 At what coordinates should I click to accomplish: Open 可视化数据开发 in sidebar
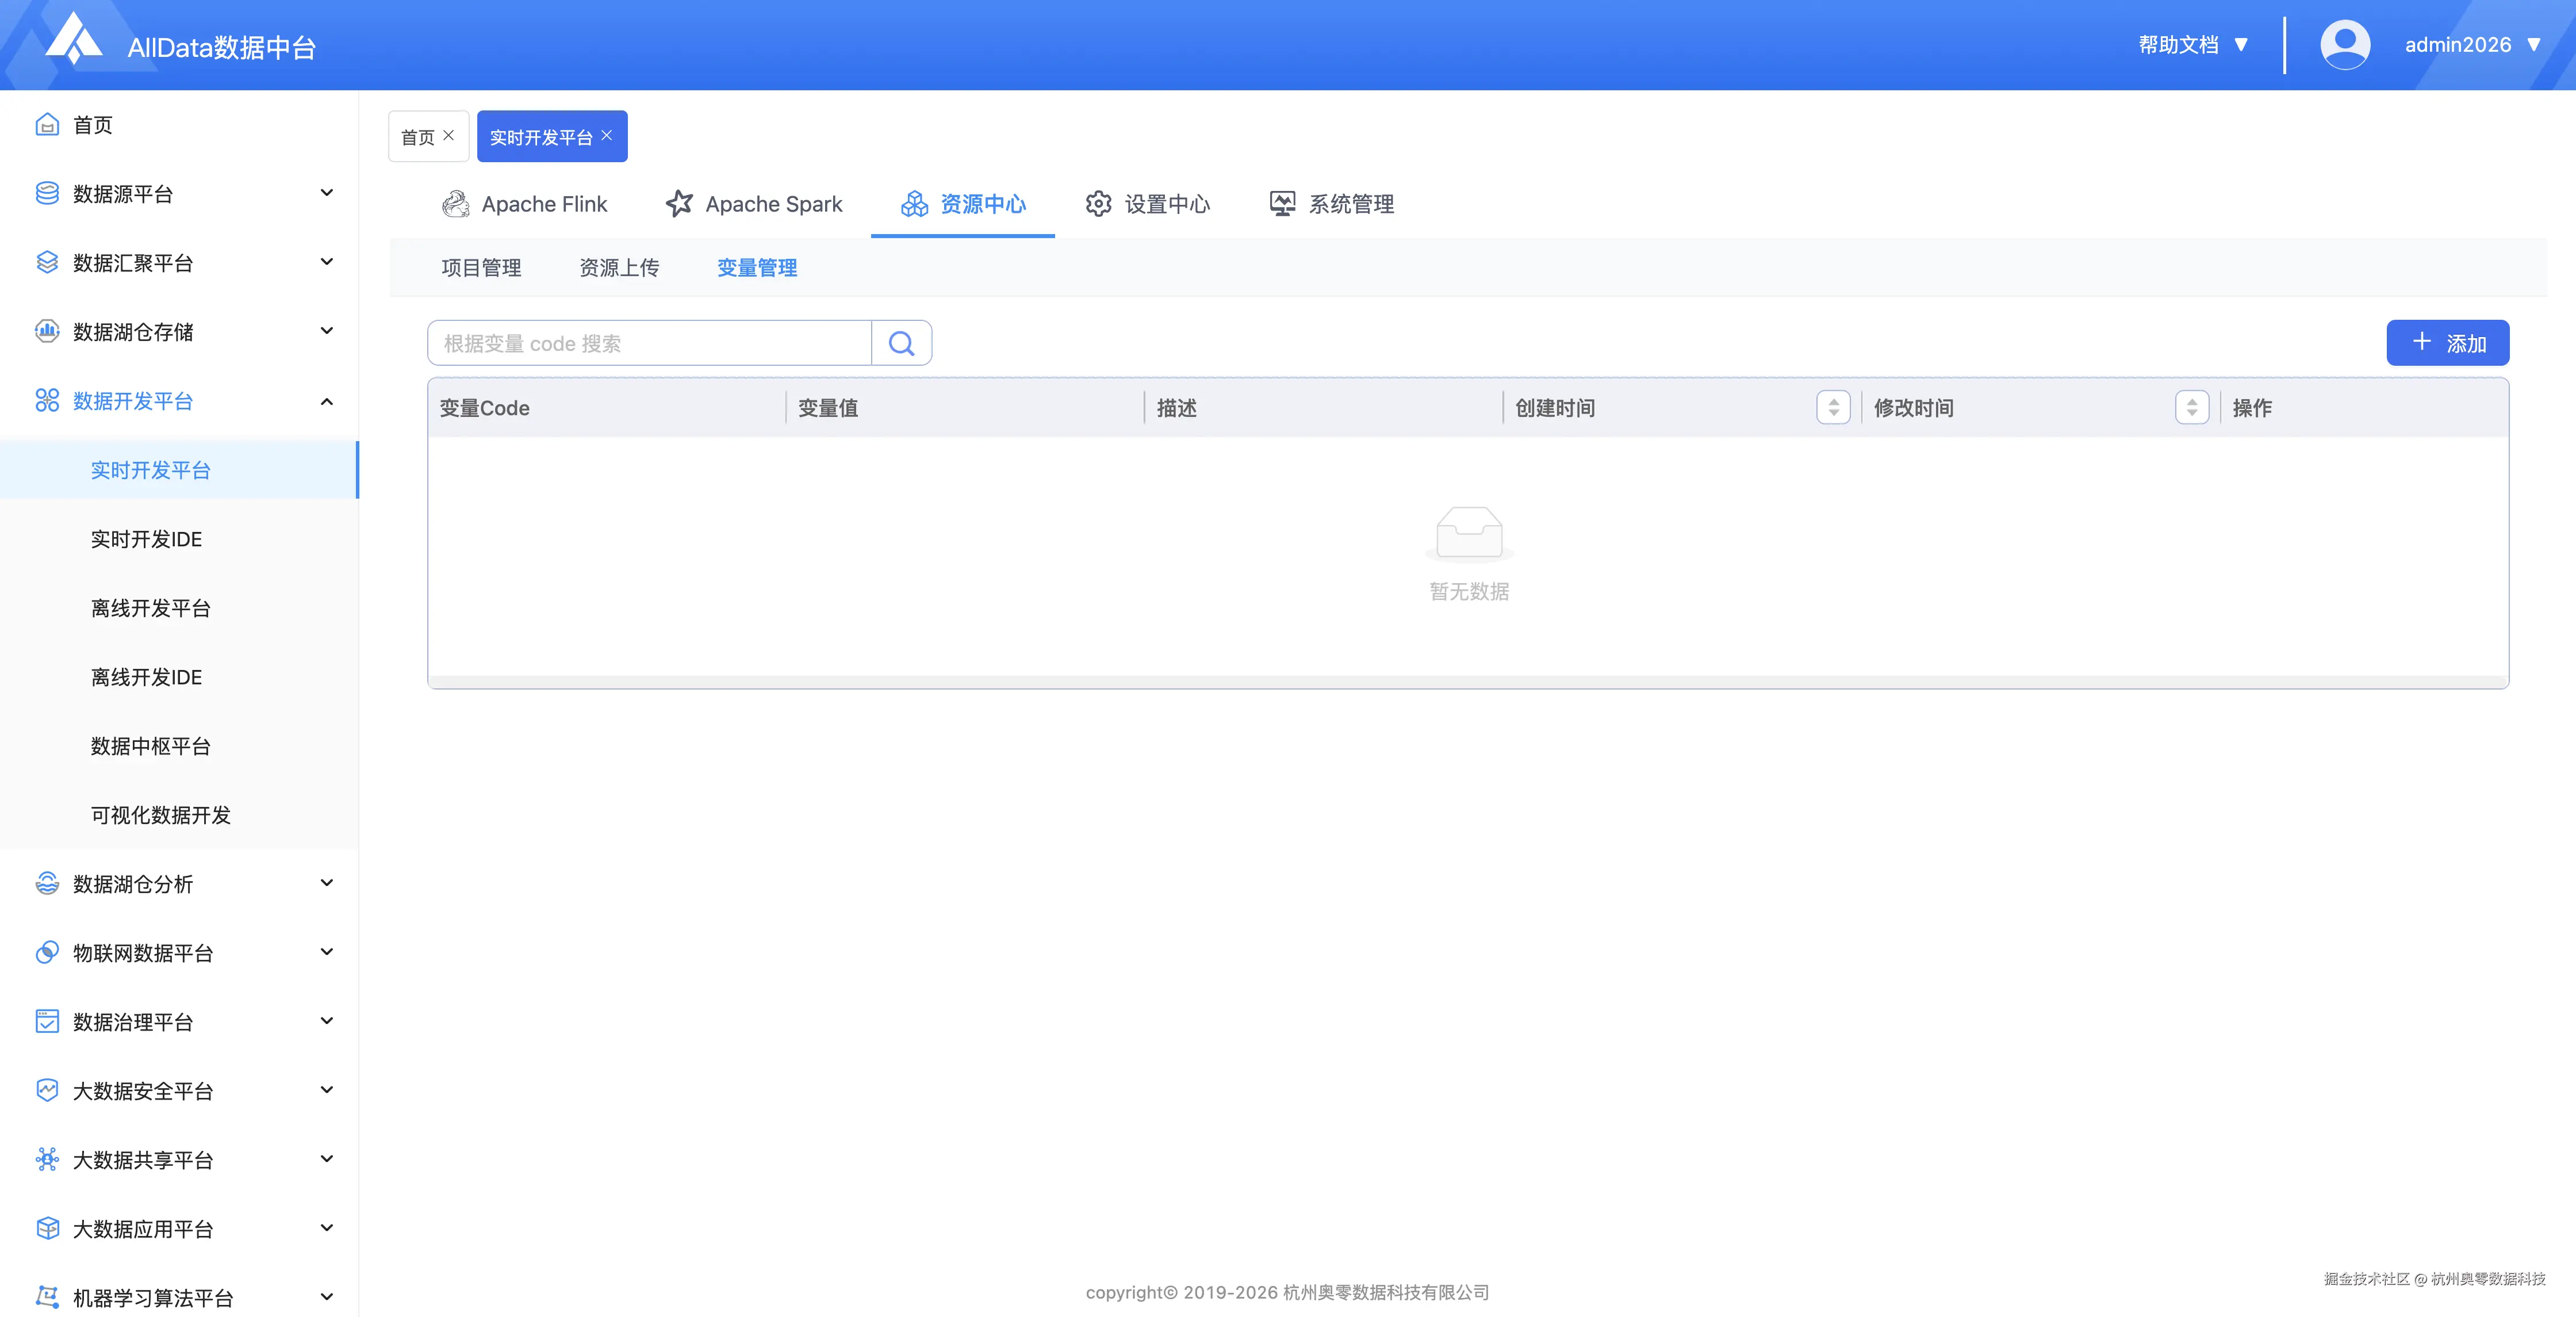pyautogui.click(x=179, y=815)
